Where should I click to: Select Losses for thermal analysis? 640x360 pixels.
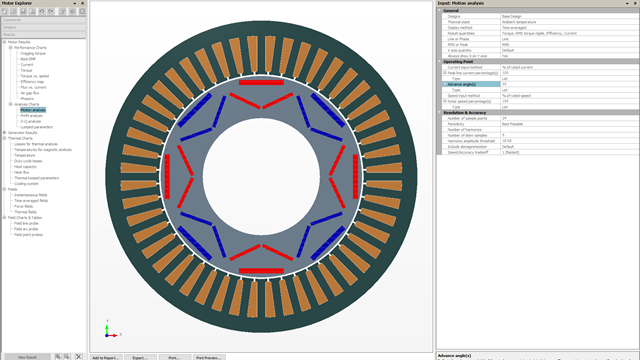[36, 144]
